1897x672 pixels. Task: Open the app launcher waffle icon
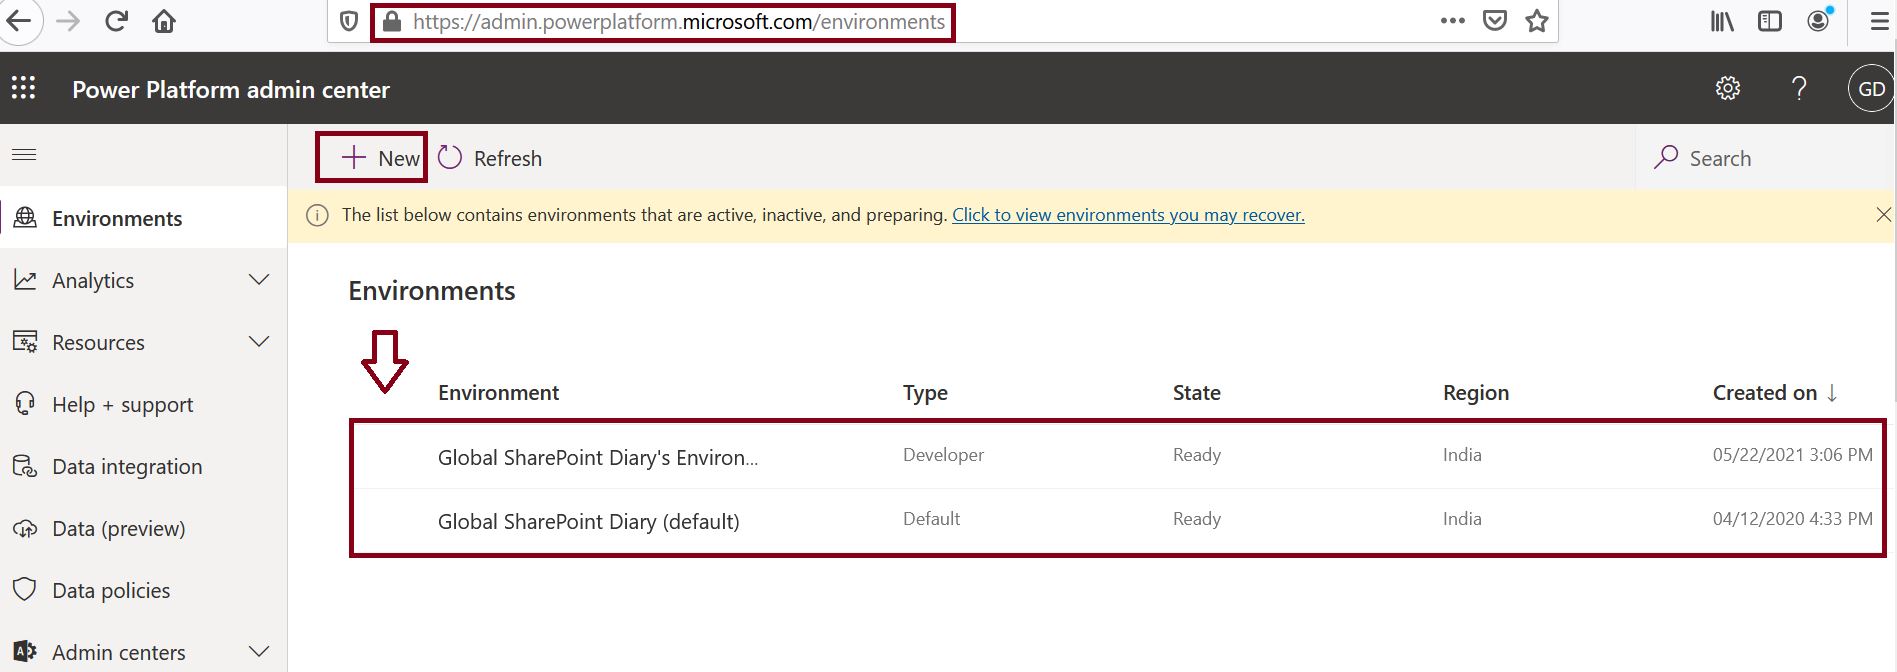coord(24,89)
